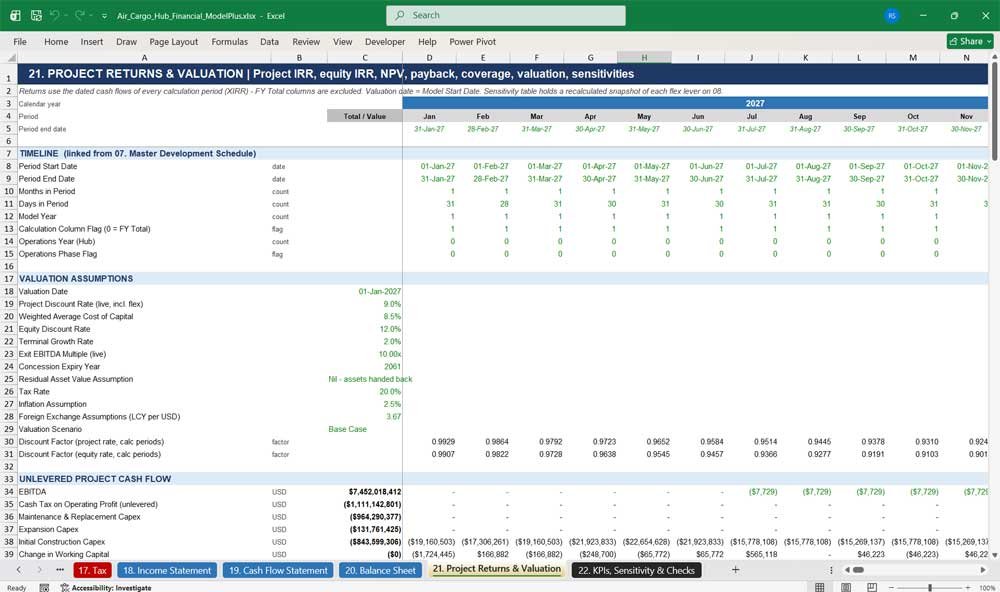Click the Total / Value header cell
Image resolution: width=1000 pixels, height=592 pixels.
pyautogui.click(x=365, y=116)
